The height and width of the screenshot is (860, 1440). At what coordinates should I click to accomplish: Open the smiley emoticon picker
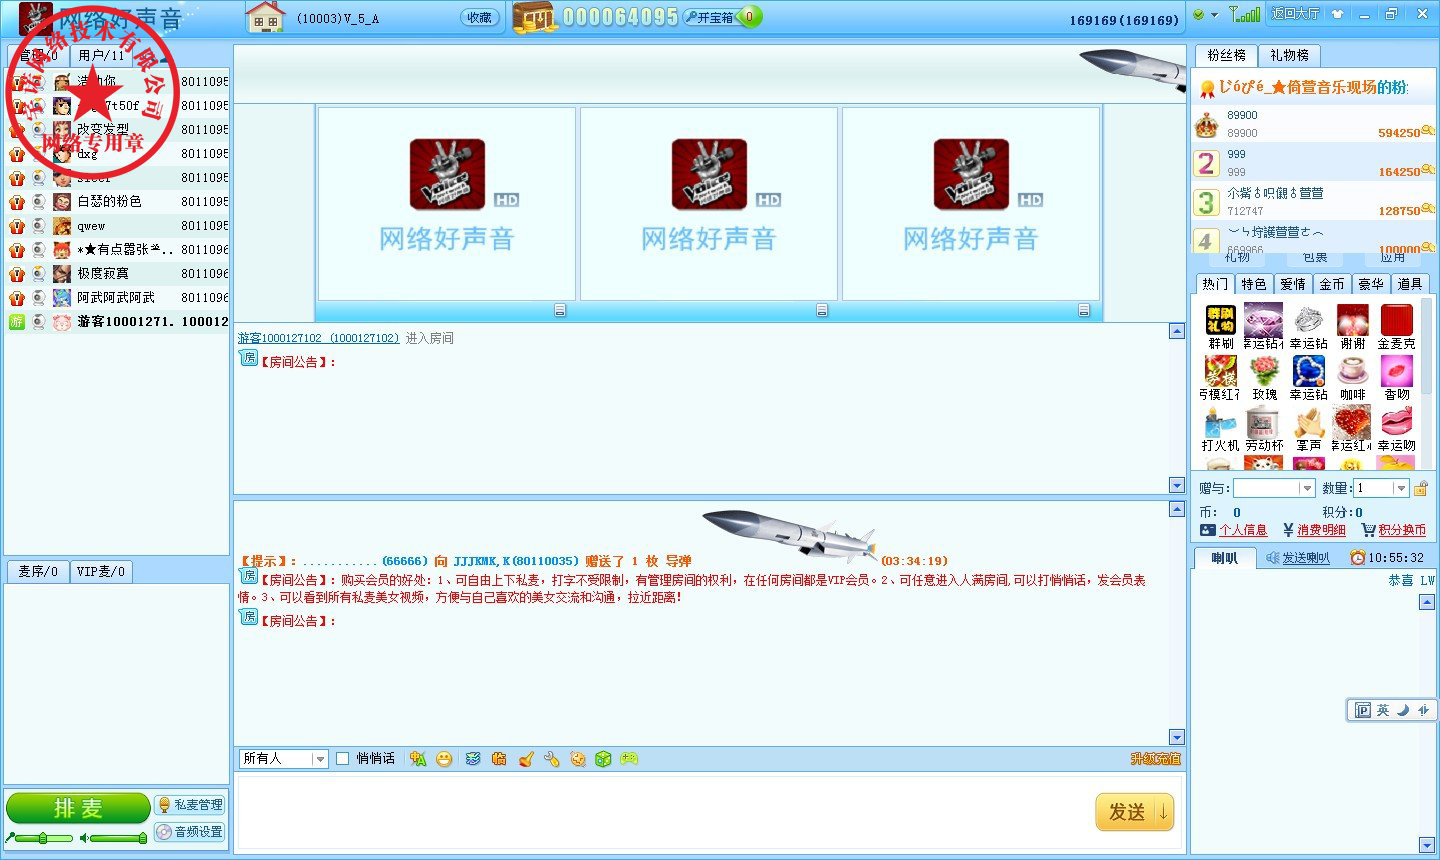tap(444, 759)
